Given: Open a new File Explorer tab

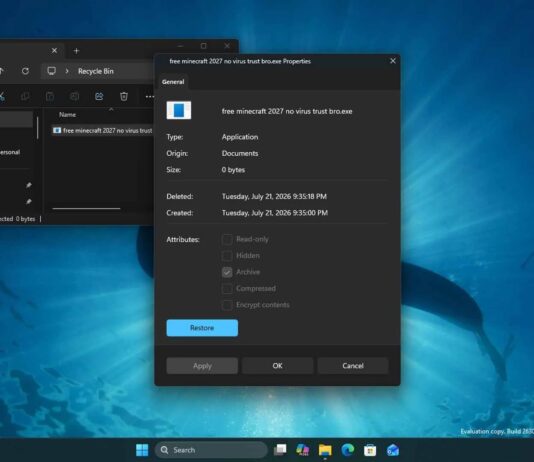Looking at the screenshot, I should coord(76,51).
